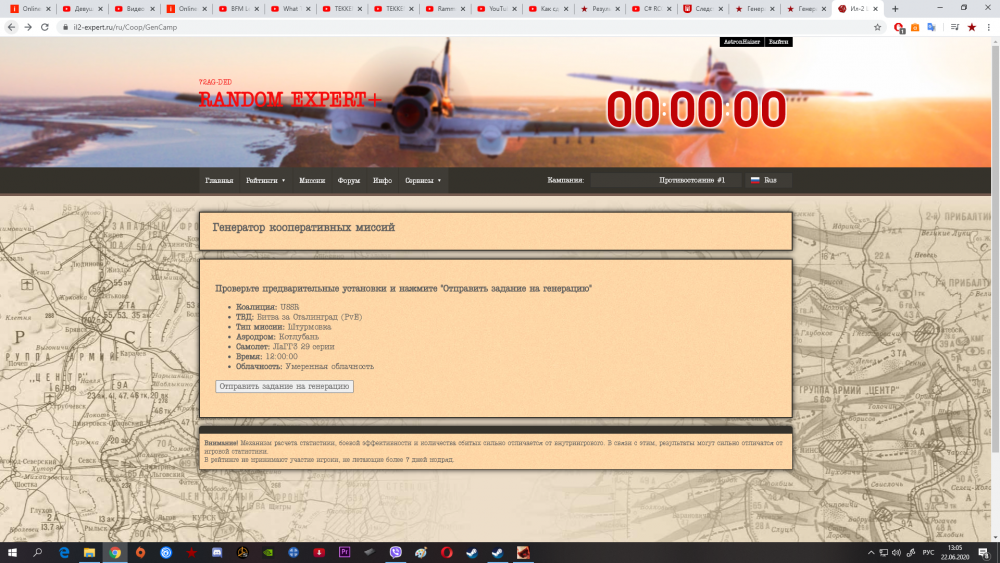Screen dimensions: 1000x563
Task: Open Viber from taskbar
Action: (x=395, y=553)
